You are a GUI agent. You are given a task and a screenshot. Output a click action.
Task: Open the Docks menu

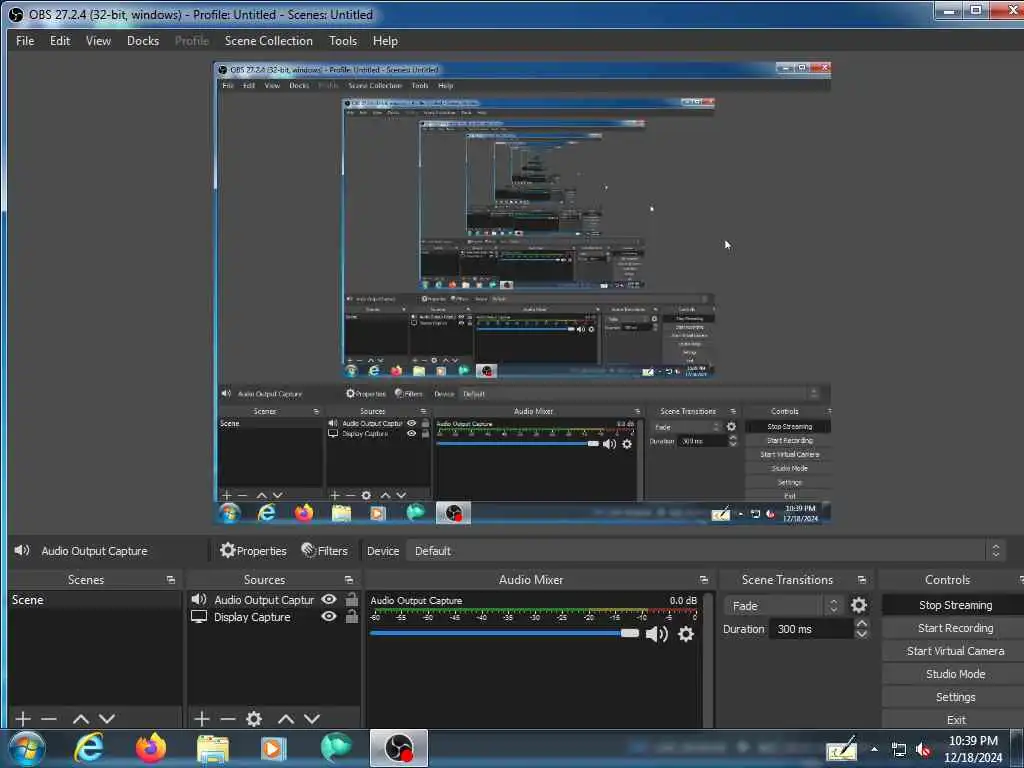point(143,40)
